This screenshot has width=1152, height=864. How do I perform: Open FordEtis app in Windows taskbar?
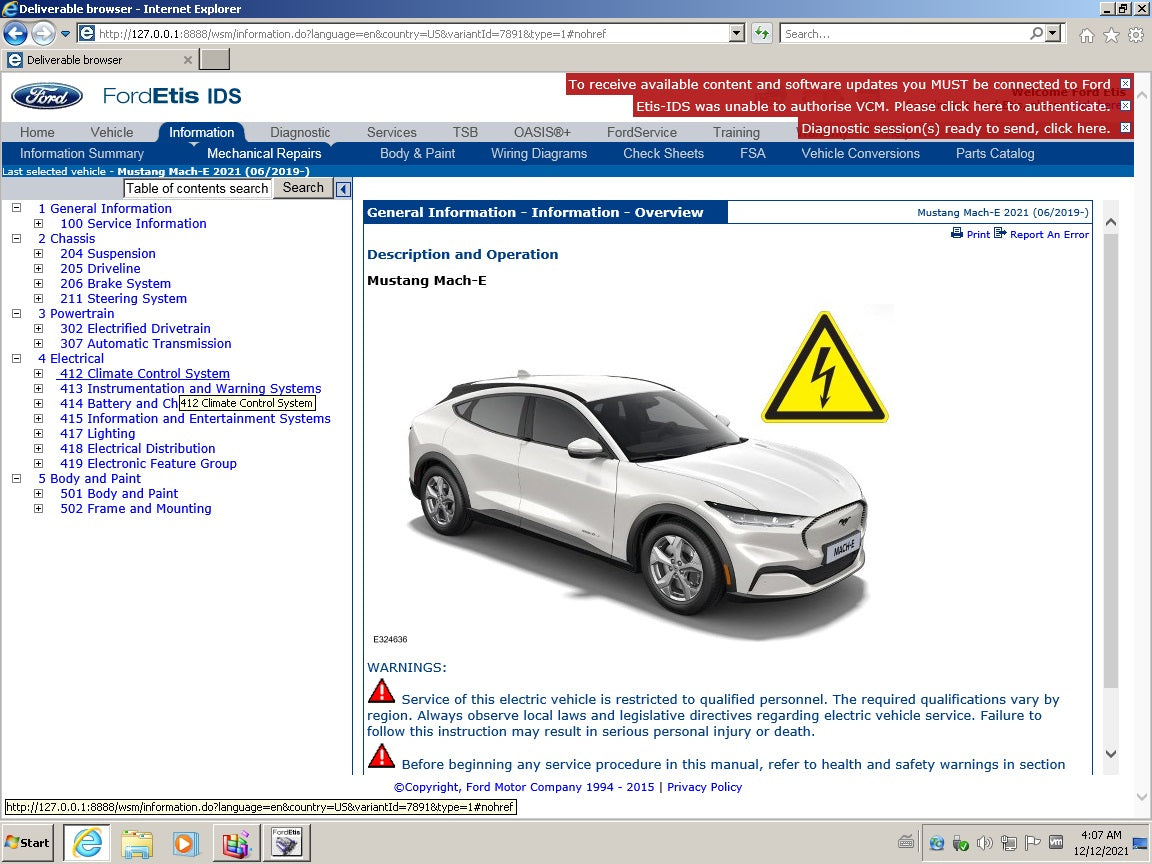(286, 843)
